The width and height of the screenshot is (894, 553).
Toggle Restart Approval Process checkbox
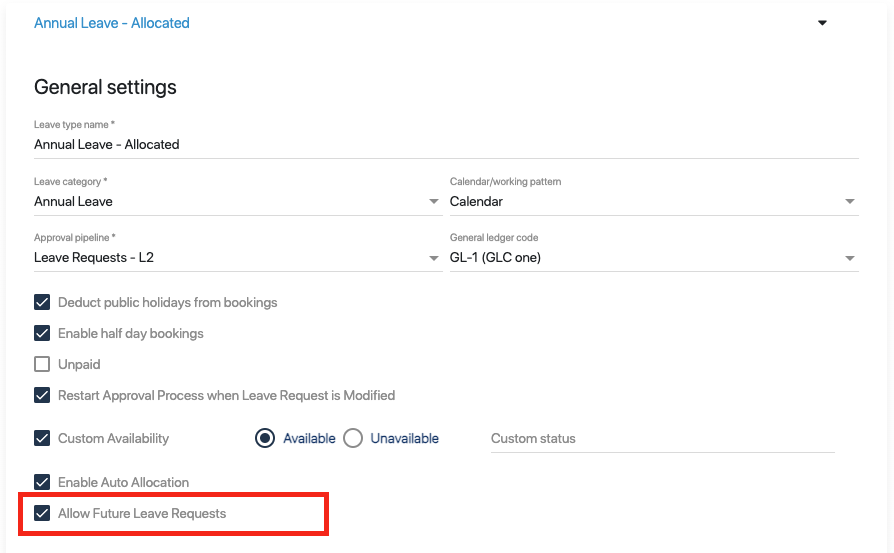click(x=42, y=395)
